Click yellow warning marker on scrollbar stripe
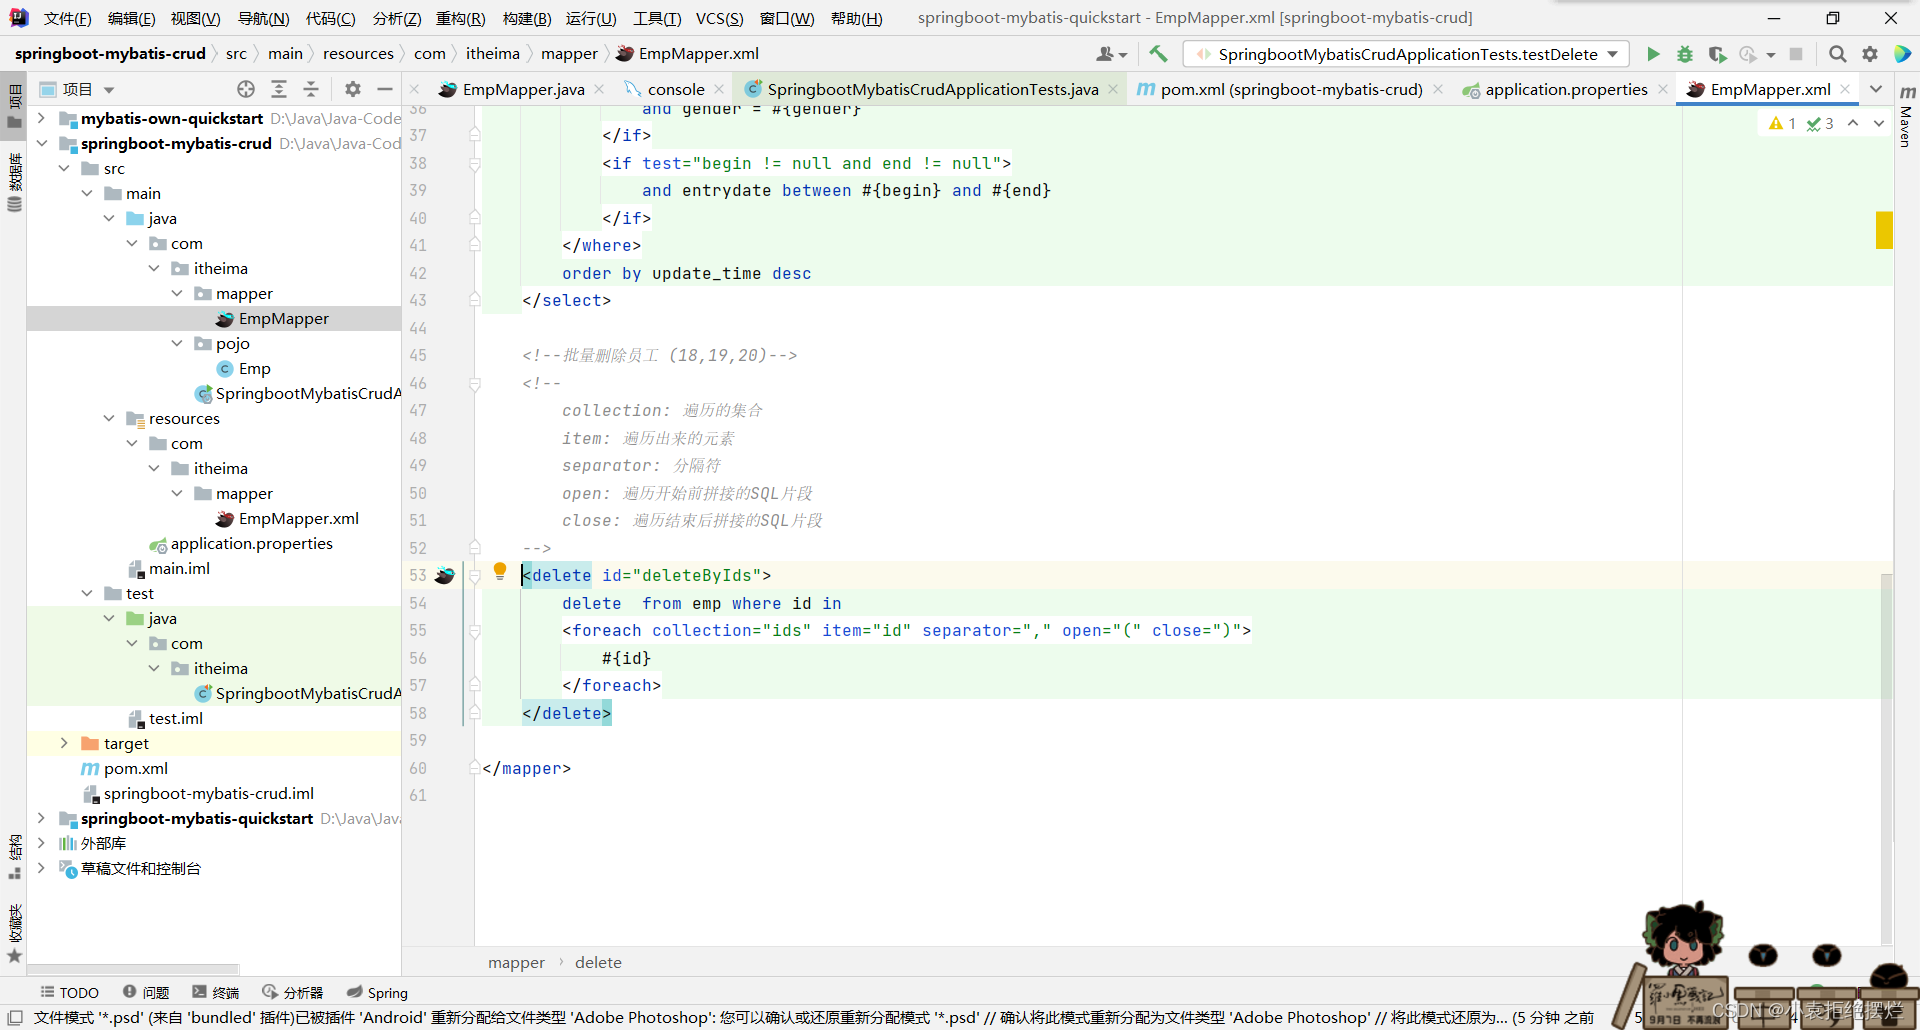Image resolution: width=1920 pixels, height=1030 pixels. [x=1884, y=230]
